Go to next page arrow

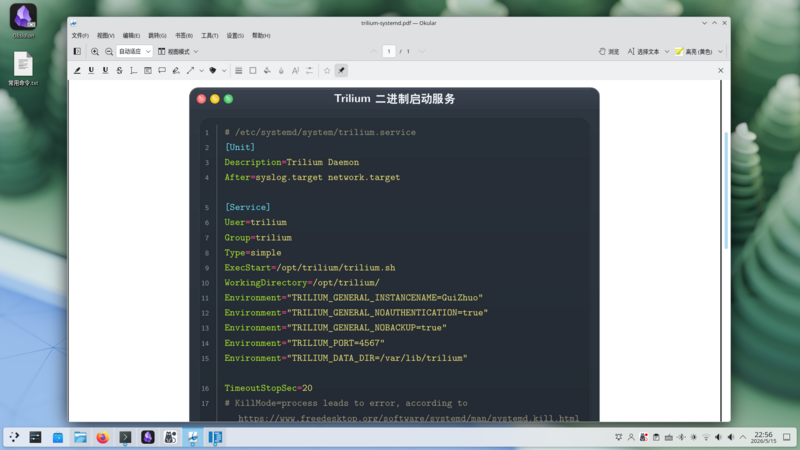(x=422, y=52)
